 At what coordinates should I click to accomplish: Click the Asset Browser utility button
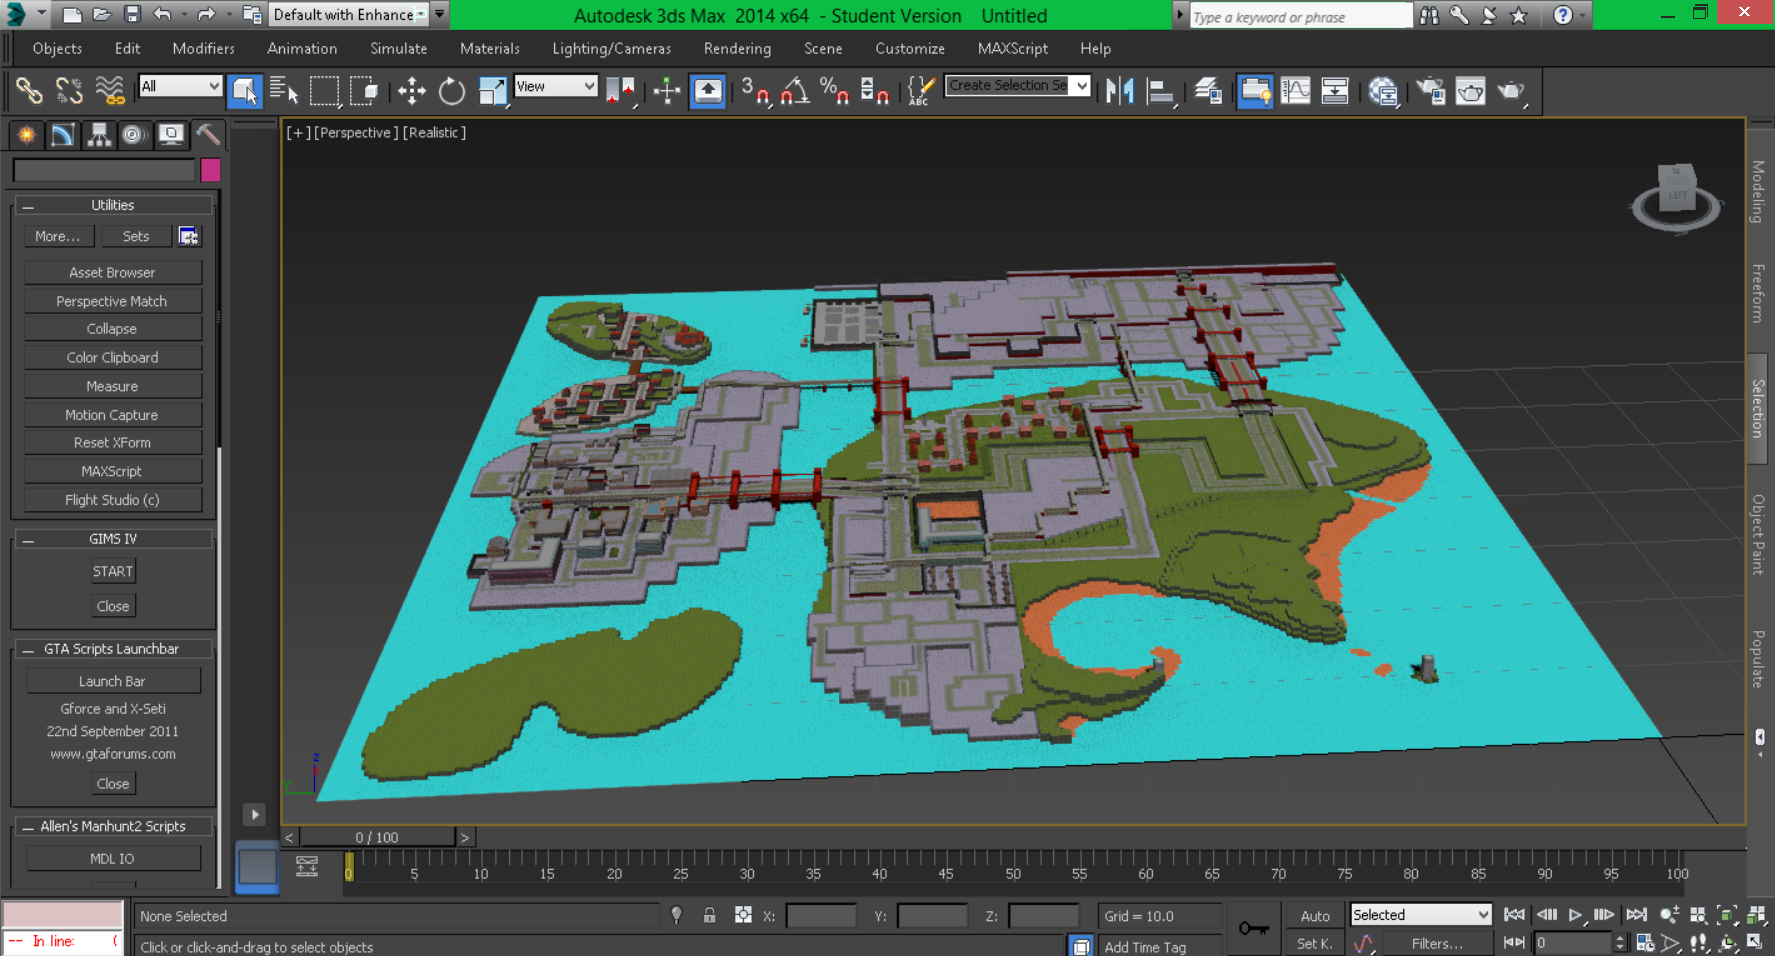click(x=113, y=272)
